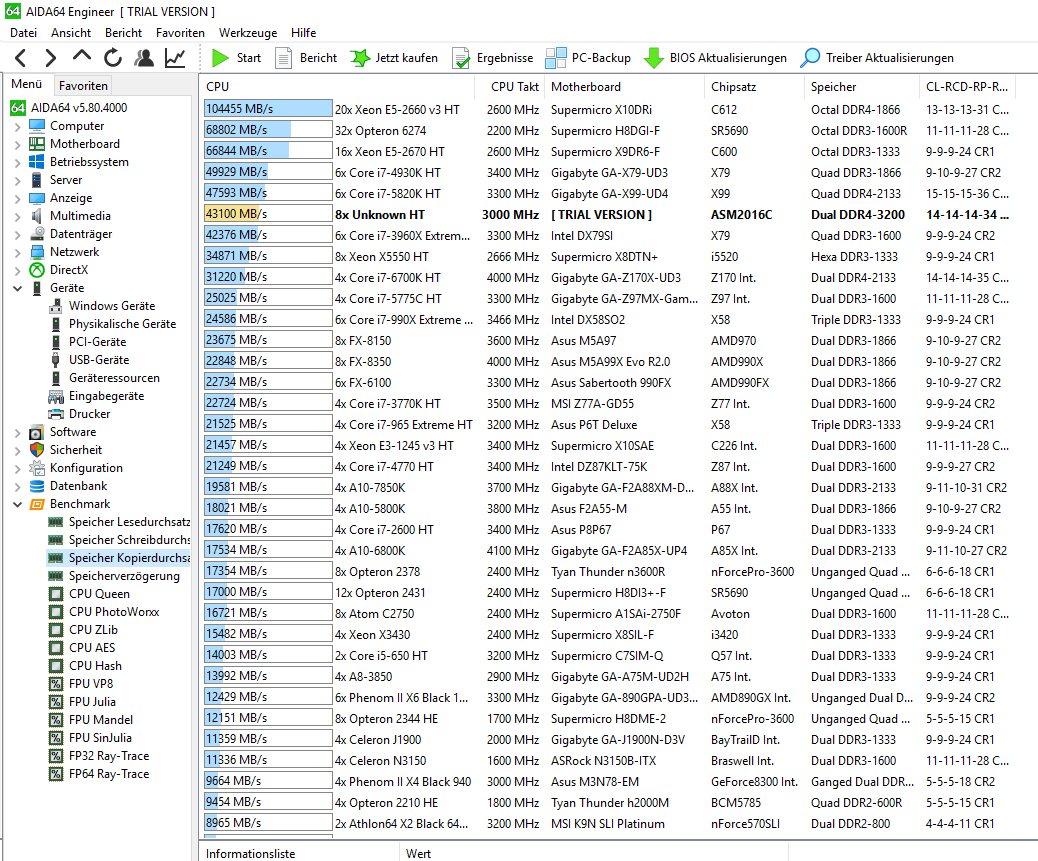Screen dimensions: 1038x861
Task: Expand the Software tree node
Action: (18, 432)
